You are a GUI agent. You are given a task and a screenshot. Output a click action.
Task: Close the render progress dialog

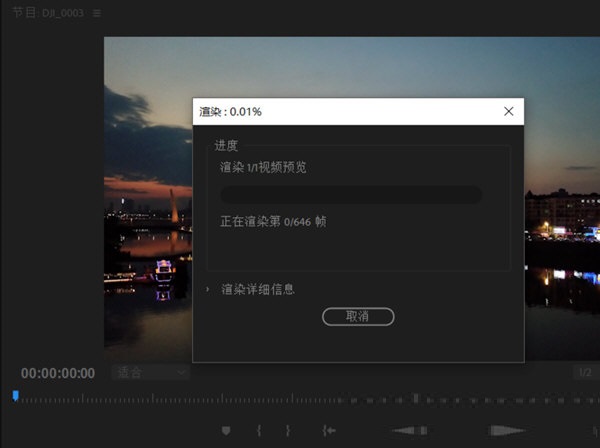click(508, 111)
